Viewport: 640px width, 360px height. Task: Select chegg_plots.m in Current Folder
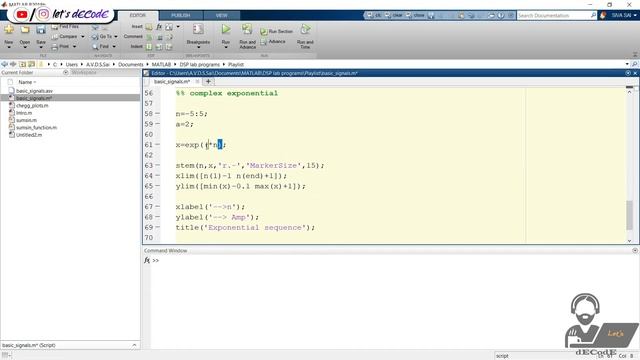coord(32,105)
